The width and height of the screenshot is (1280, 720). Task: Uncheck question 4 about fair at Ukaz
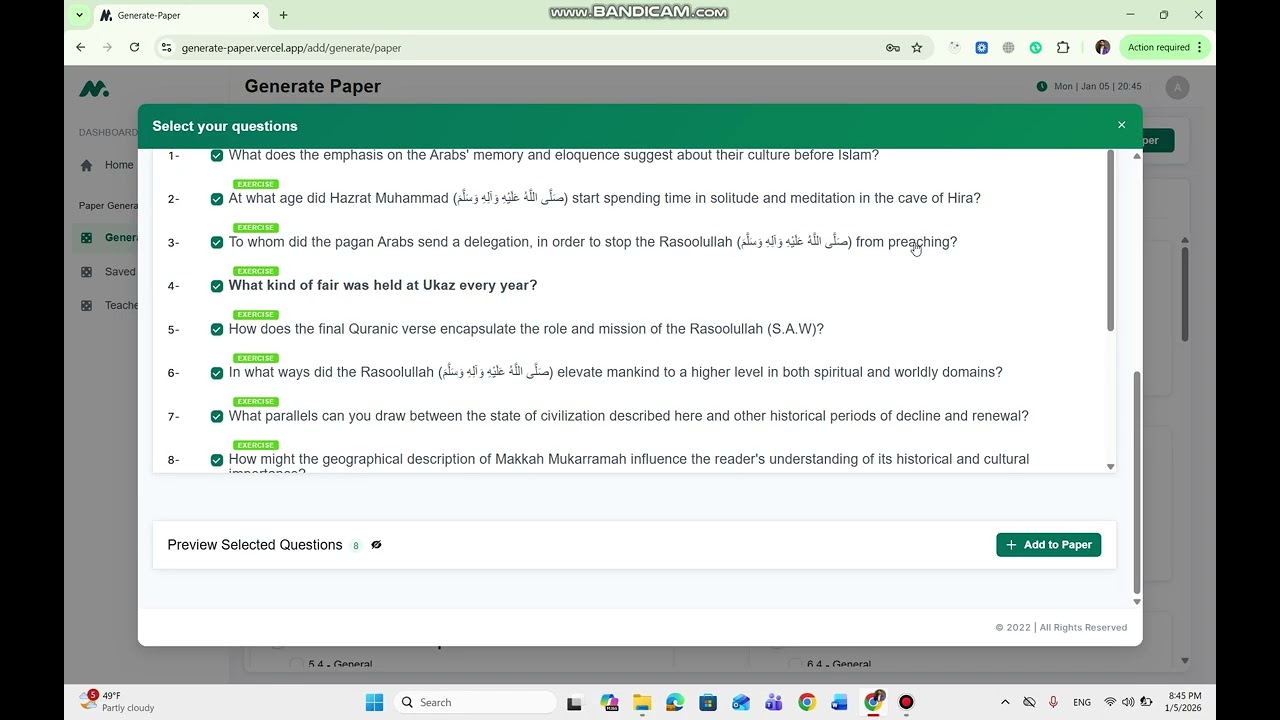[217, 286]
